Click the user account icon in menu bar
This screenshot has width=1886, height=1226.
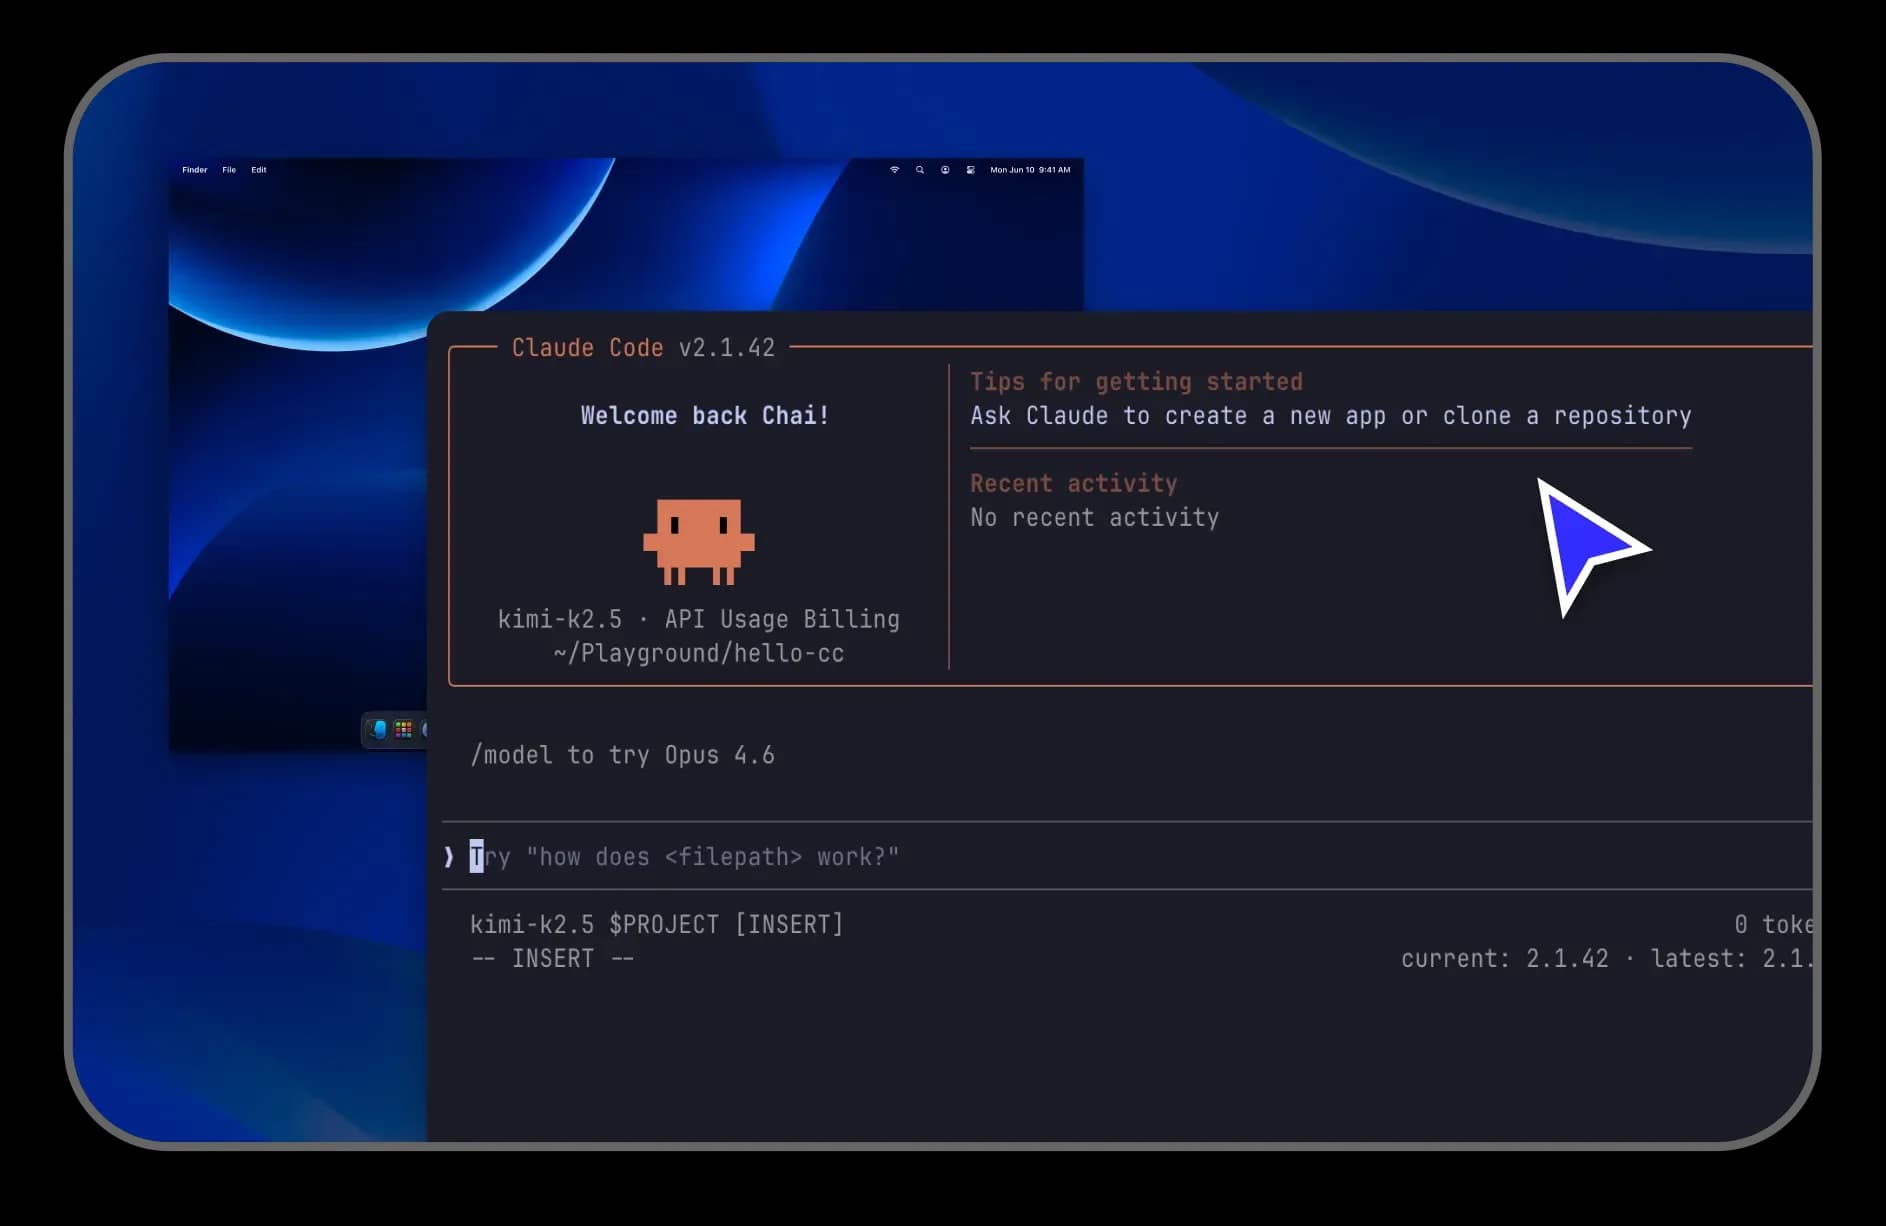[945, 170]
